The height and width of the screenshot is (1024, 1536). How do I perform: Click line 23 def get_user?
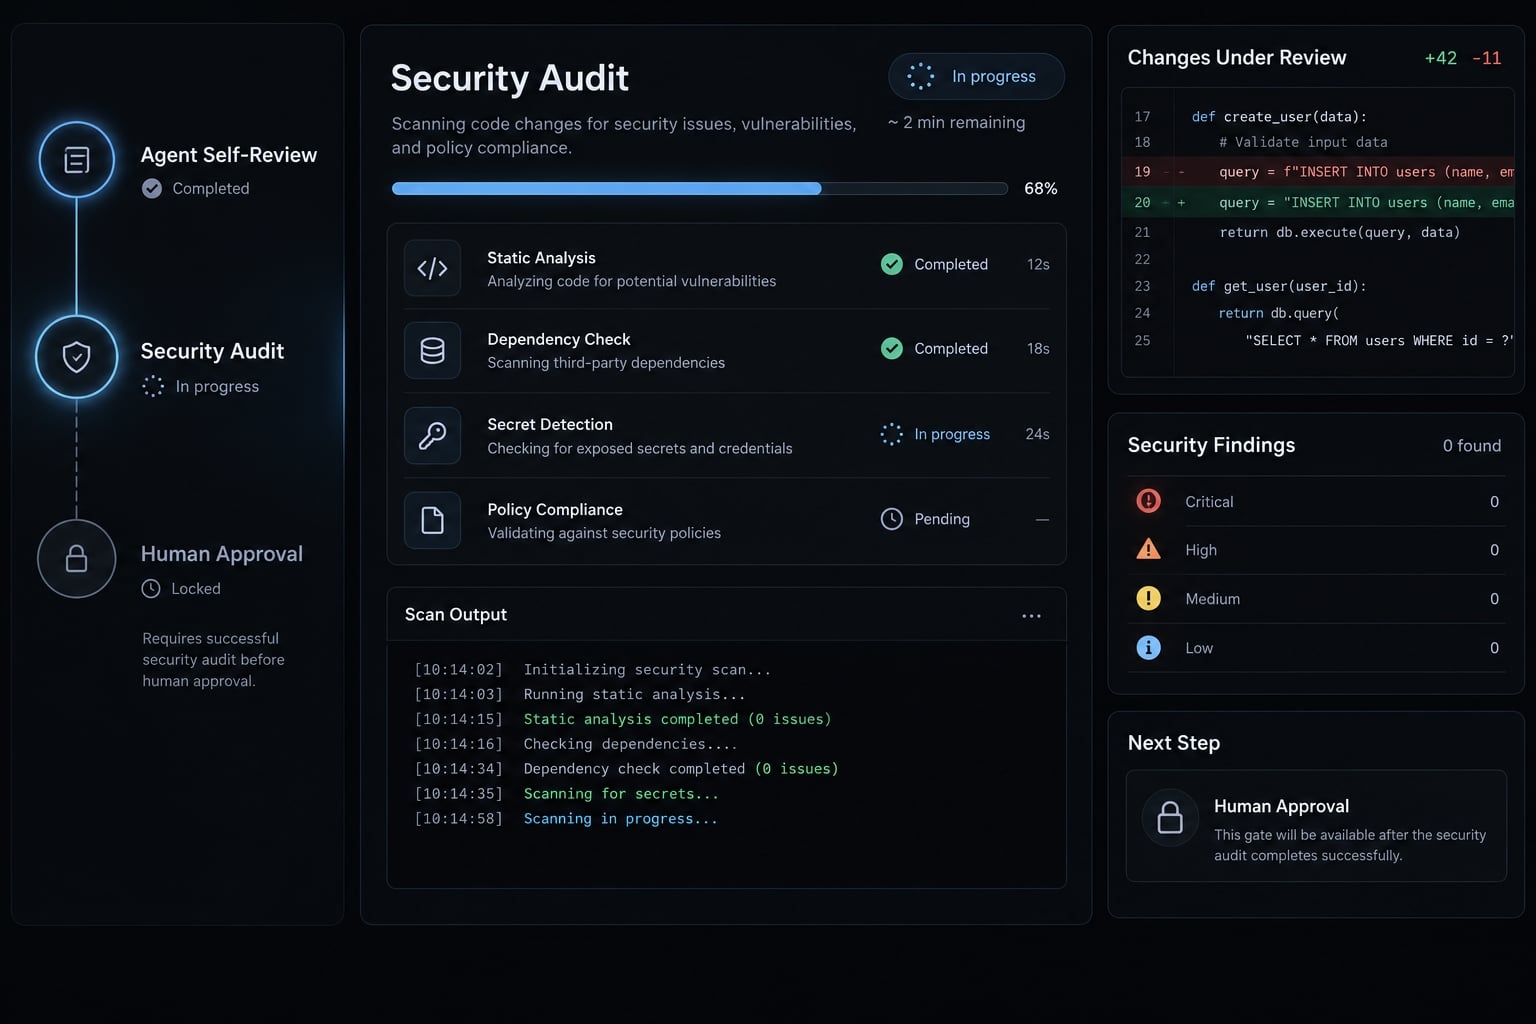1279,286
